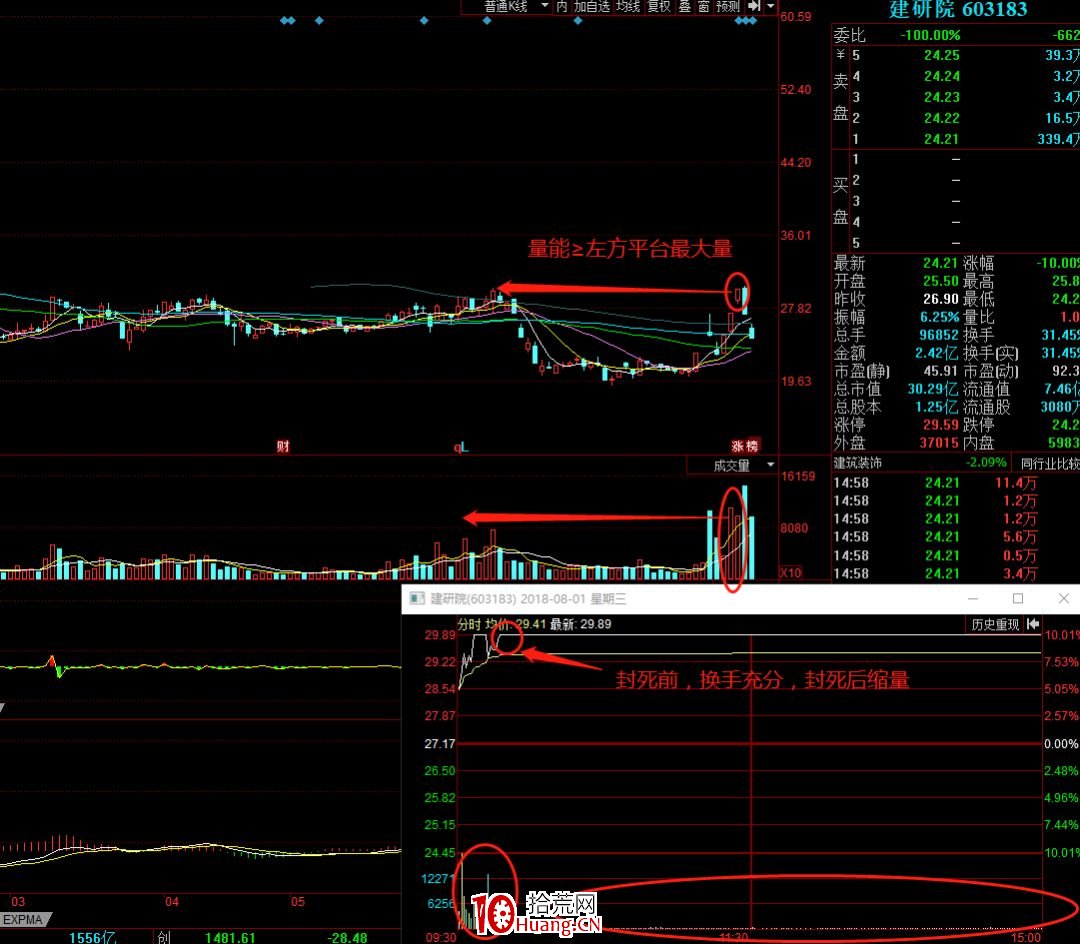The width and height of the screenshot is (1080, 944).
Task: Click the 历史重现 replay button in popup
Action: pos(995,625)
